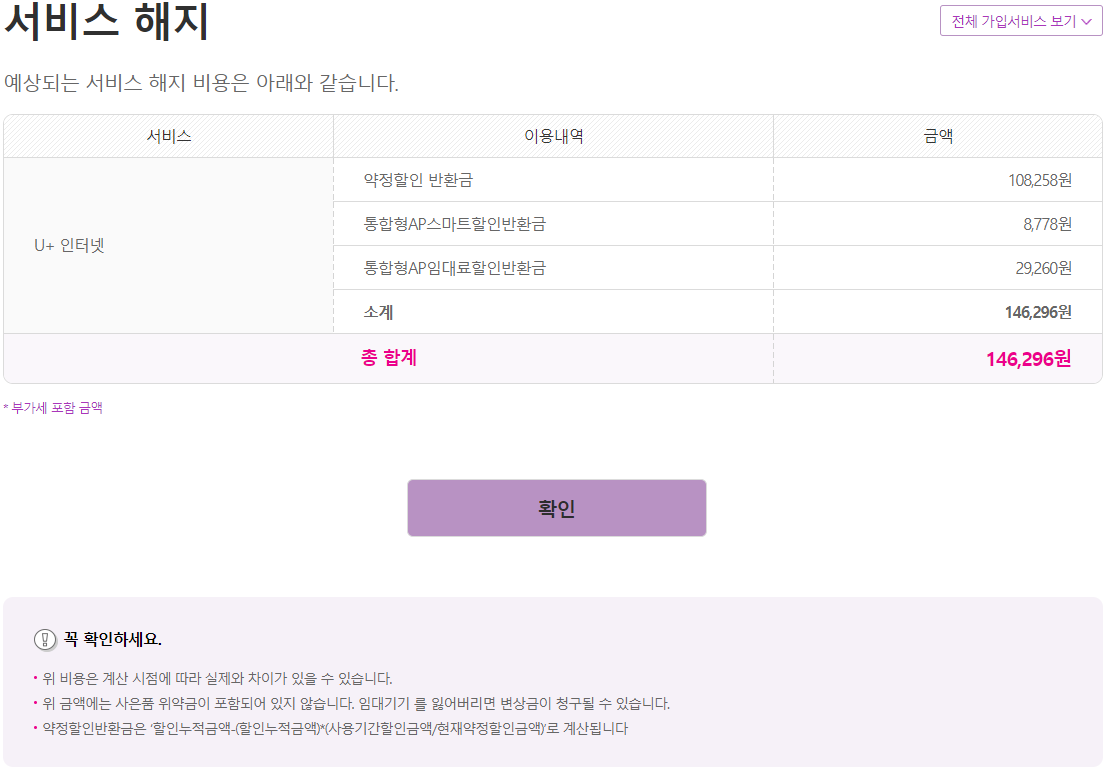Click the U+ 인터넷 service cell
Screen dimensions: 1107x777
(x=69, y=246)
